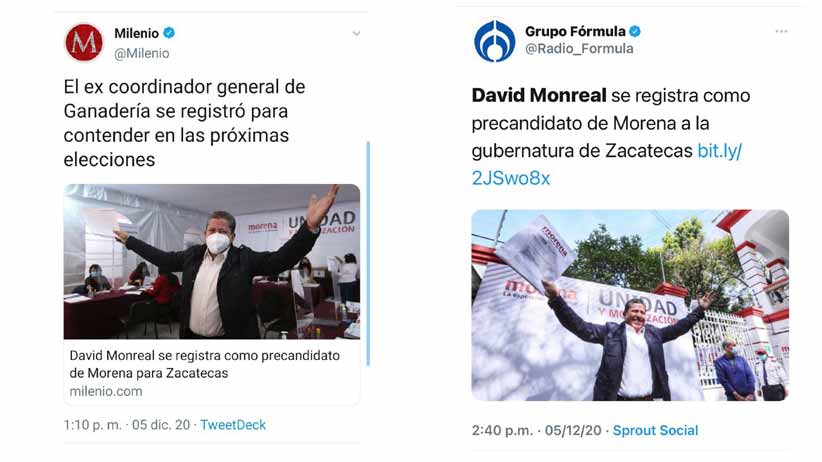Click the blue vertical scrollbar beside Milenio tweet
The height and width of the screenshot is (462, 822).
pos(368,253)
